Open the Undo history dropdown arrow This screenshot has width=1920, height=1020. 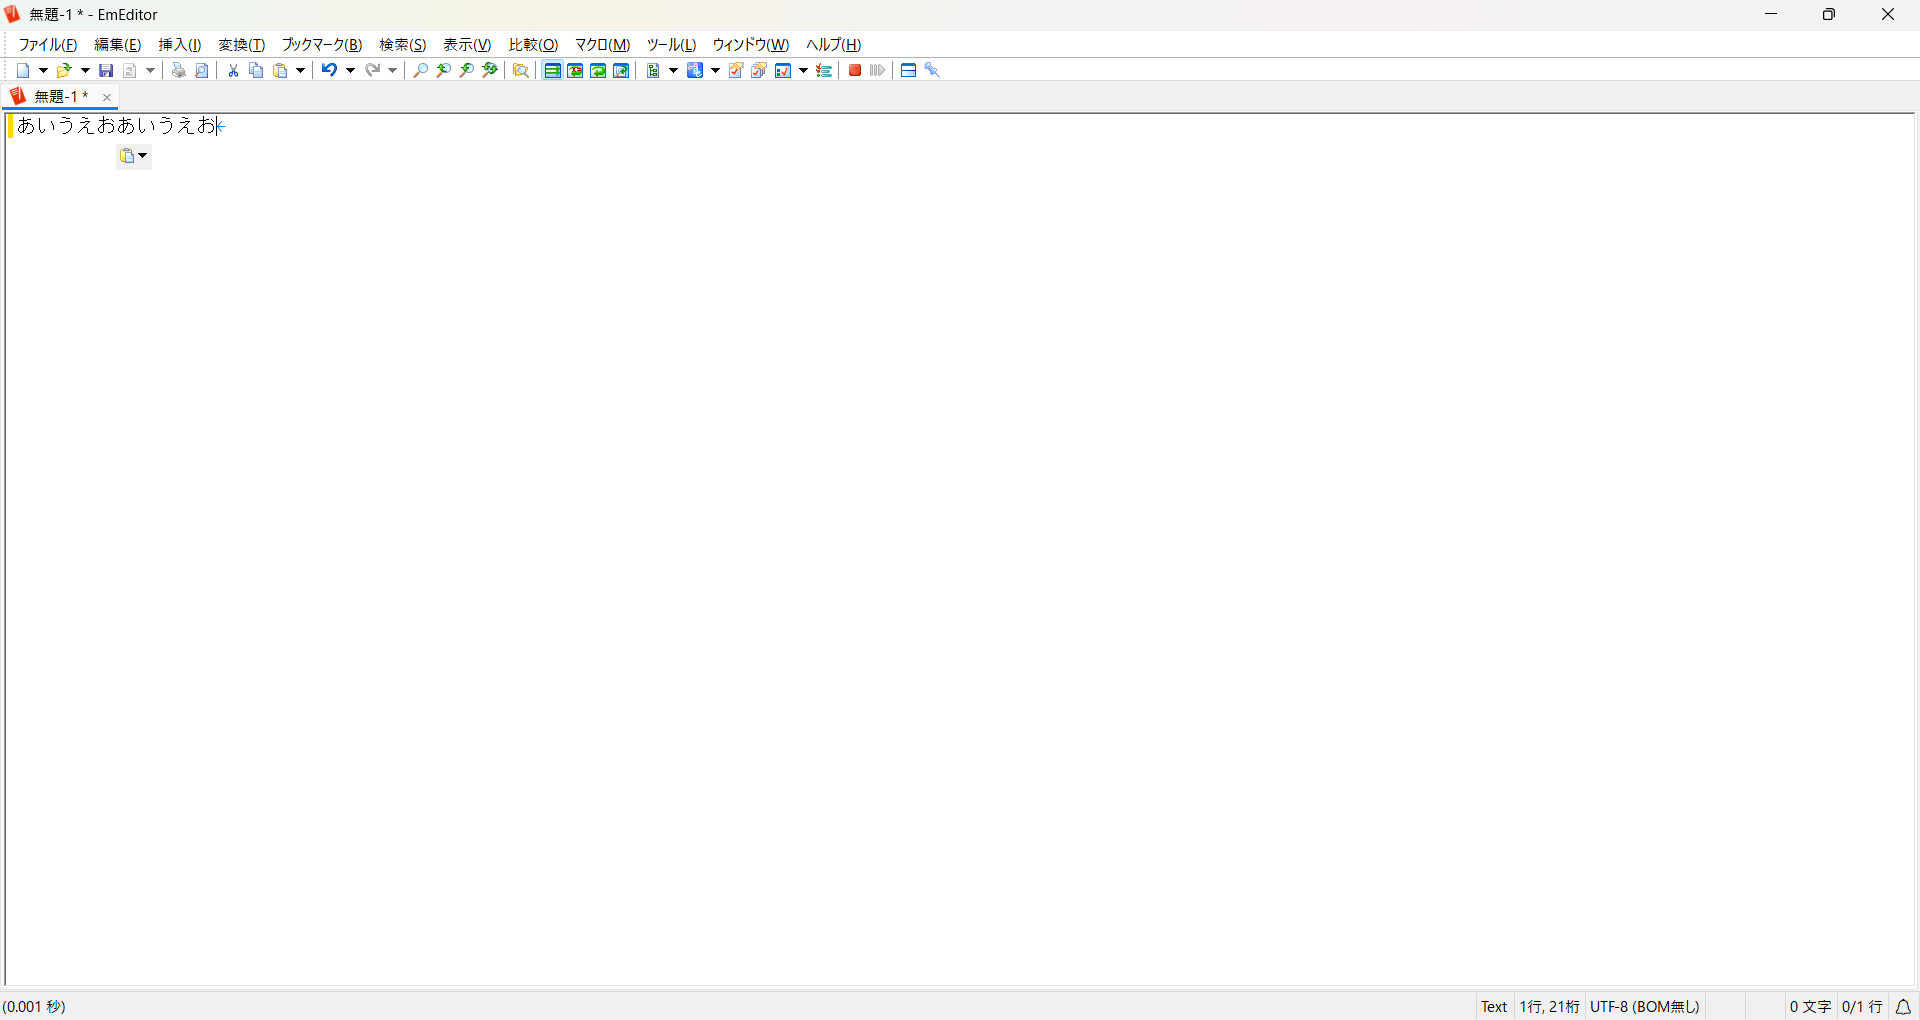click(350, 70)
